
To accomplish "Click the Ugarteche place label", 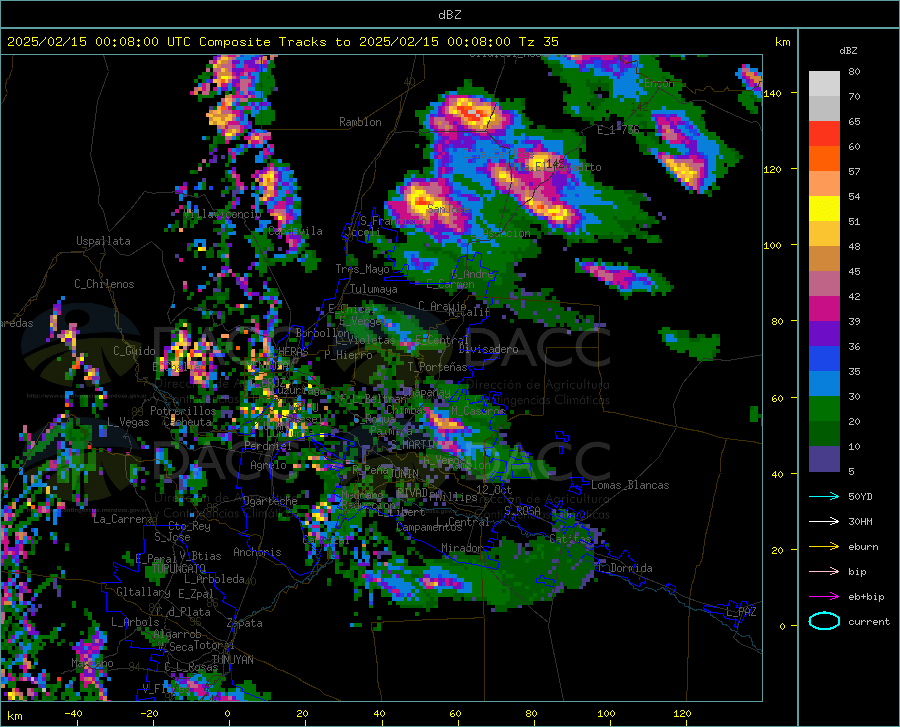I will click(270, 501).
